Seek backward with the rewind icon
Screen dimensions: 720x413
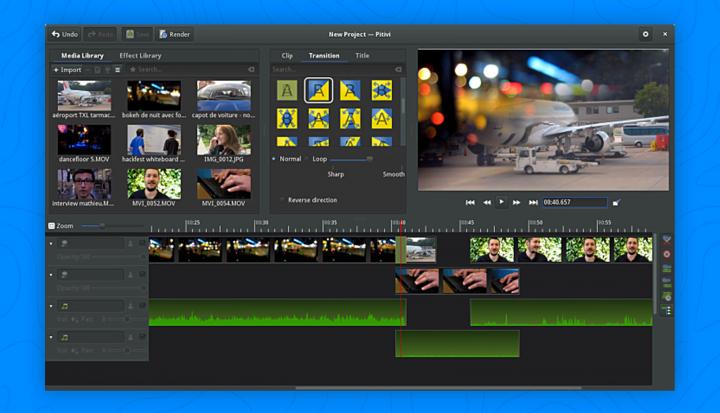click(486, 202)
